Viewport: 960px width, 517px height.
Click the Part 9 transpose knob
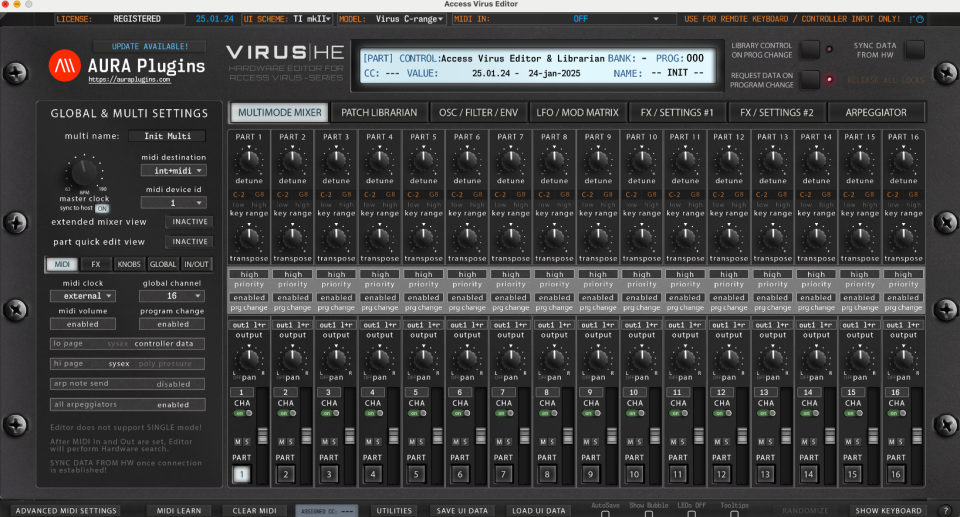coord(598,238)
